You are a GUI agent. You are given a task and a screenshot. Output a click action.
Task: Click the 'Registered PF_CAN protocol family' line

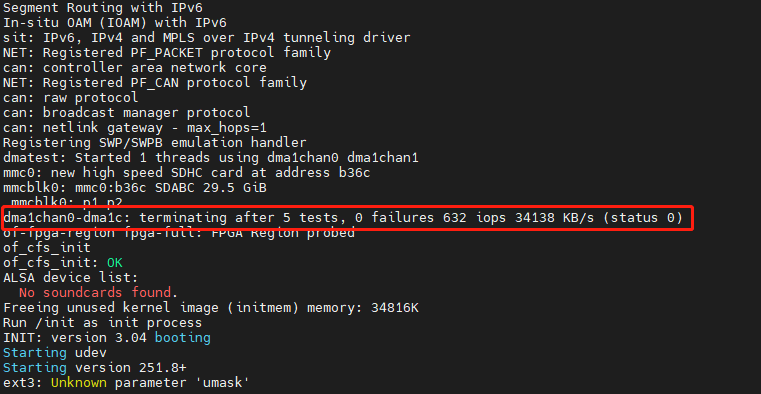(155, 83)
